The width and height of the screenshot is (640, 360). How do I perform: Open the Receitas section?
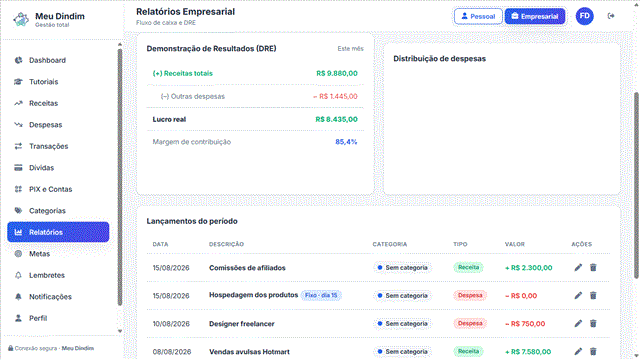(58, 103)
